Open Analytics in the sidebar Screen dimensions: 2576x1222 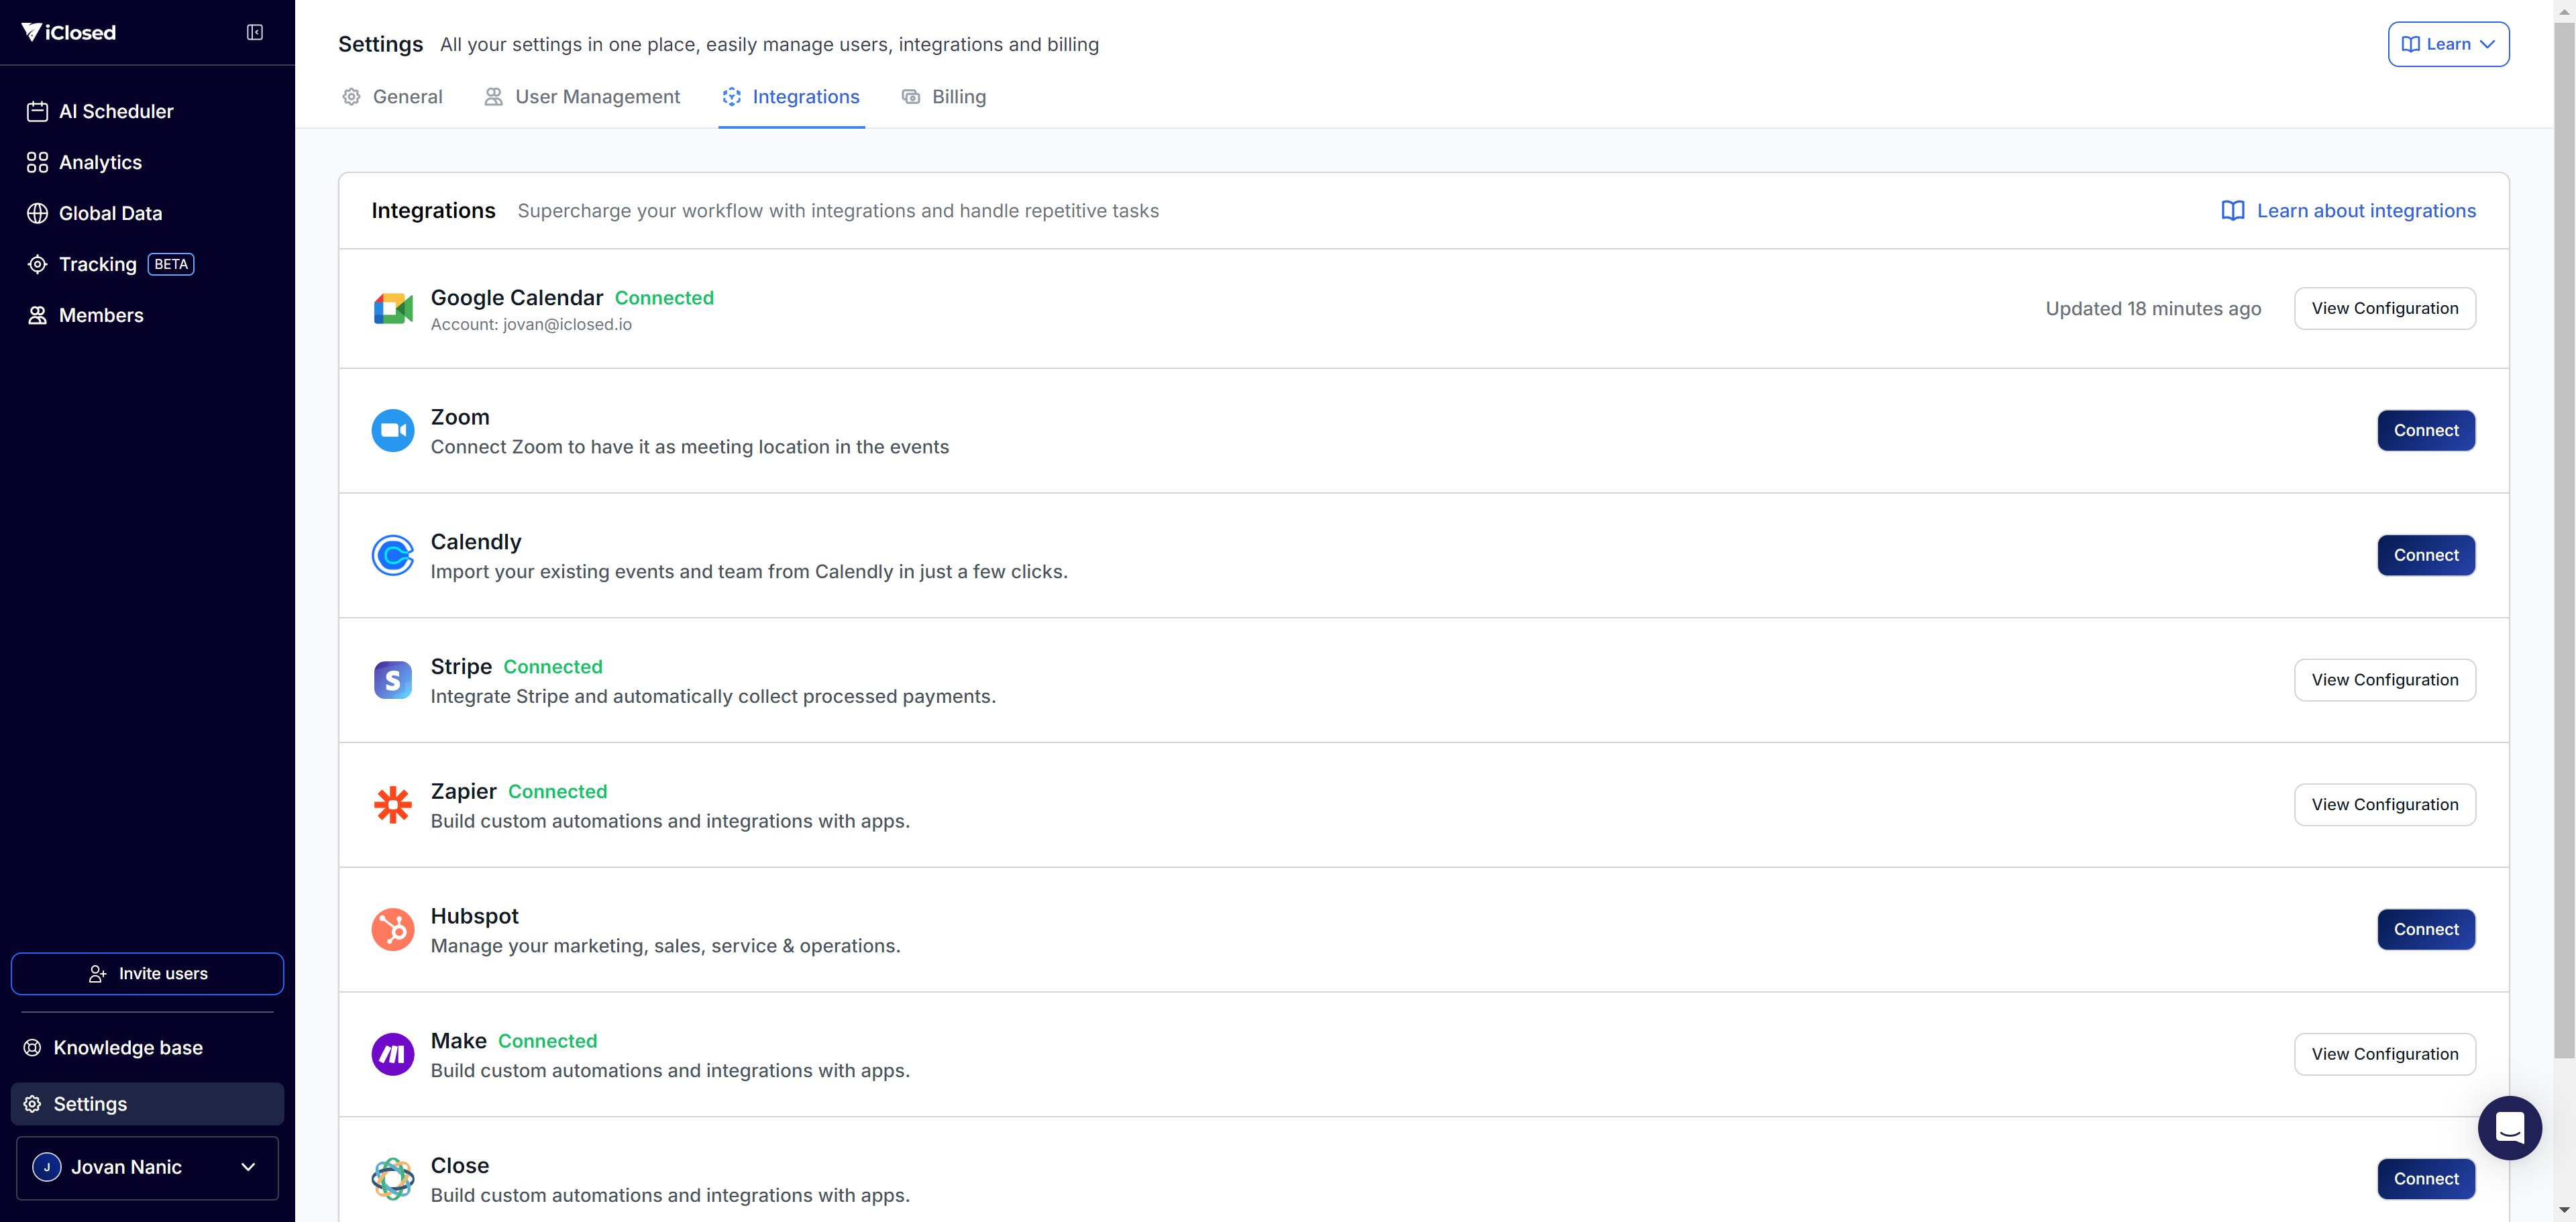point(100,162)
